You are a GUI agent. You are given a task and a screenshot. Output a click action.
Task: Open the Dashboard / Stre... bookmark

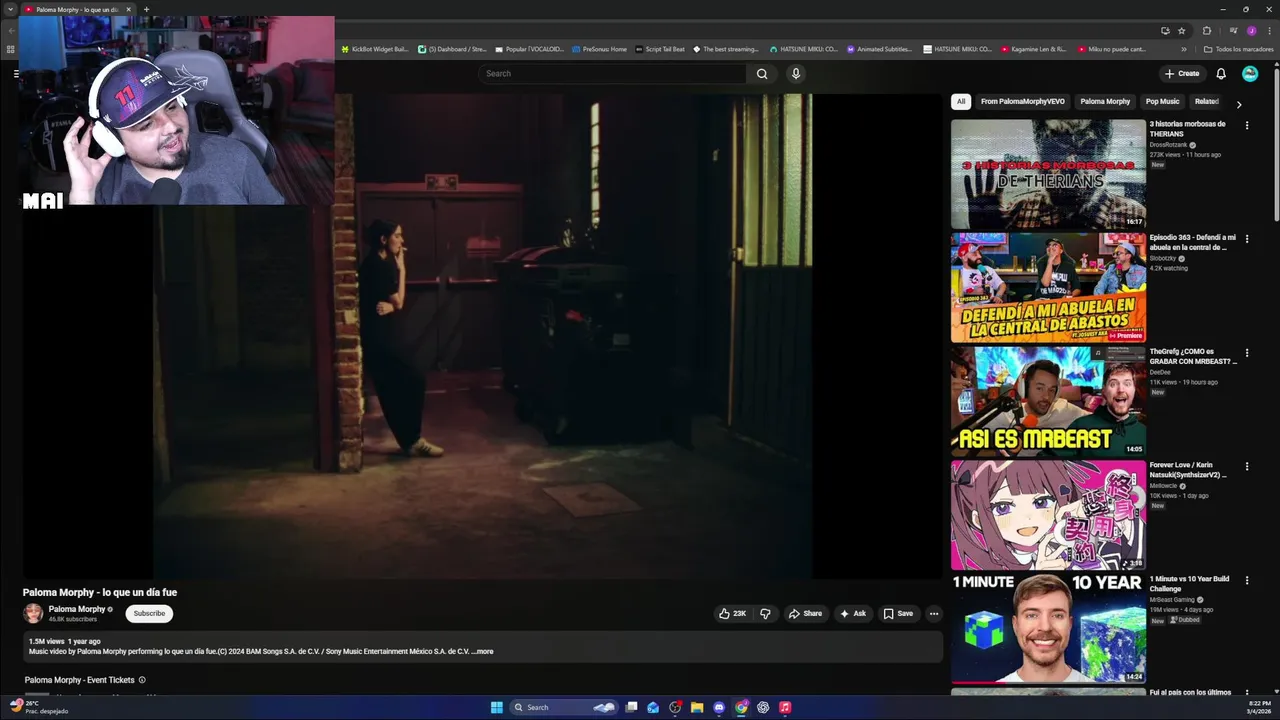point(453,49)
